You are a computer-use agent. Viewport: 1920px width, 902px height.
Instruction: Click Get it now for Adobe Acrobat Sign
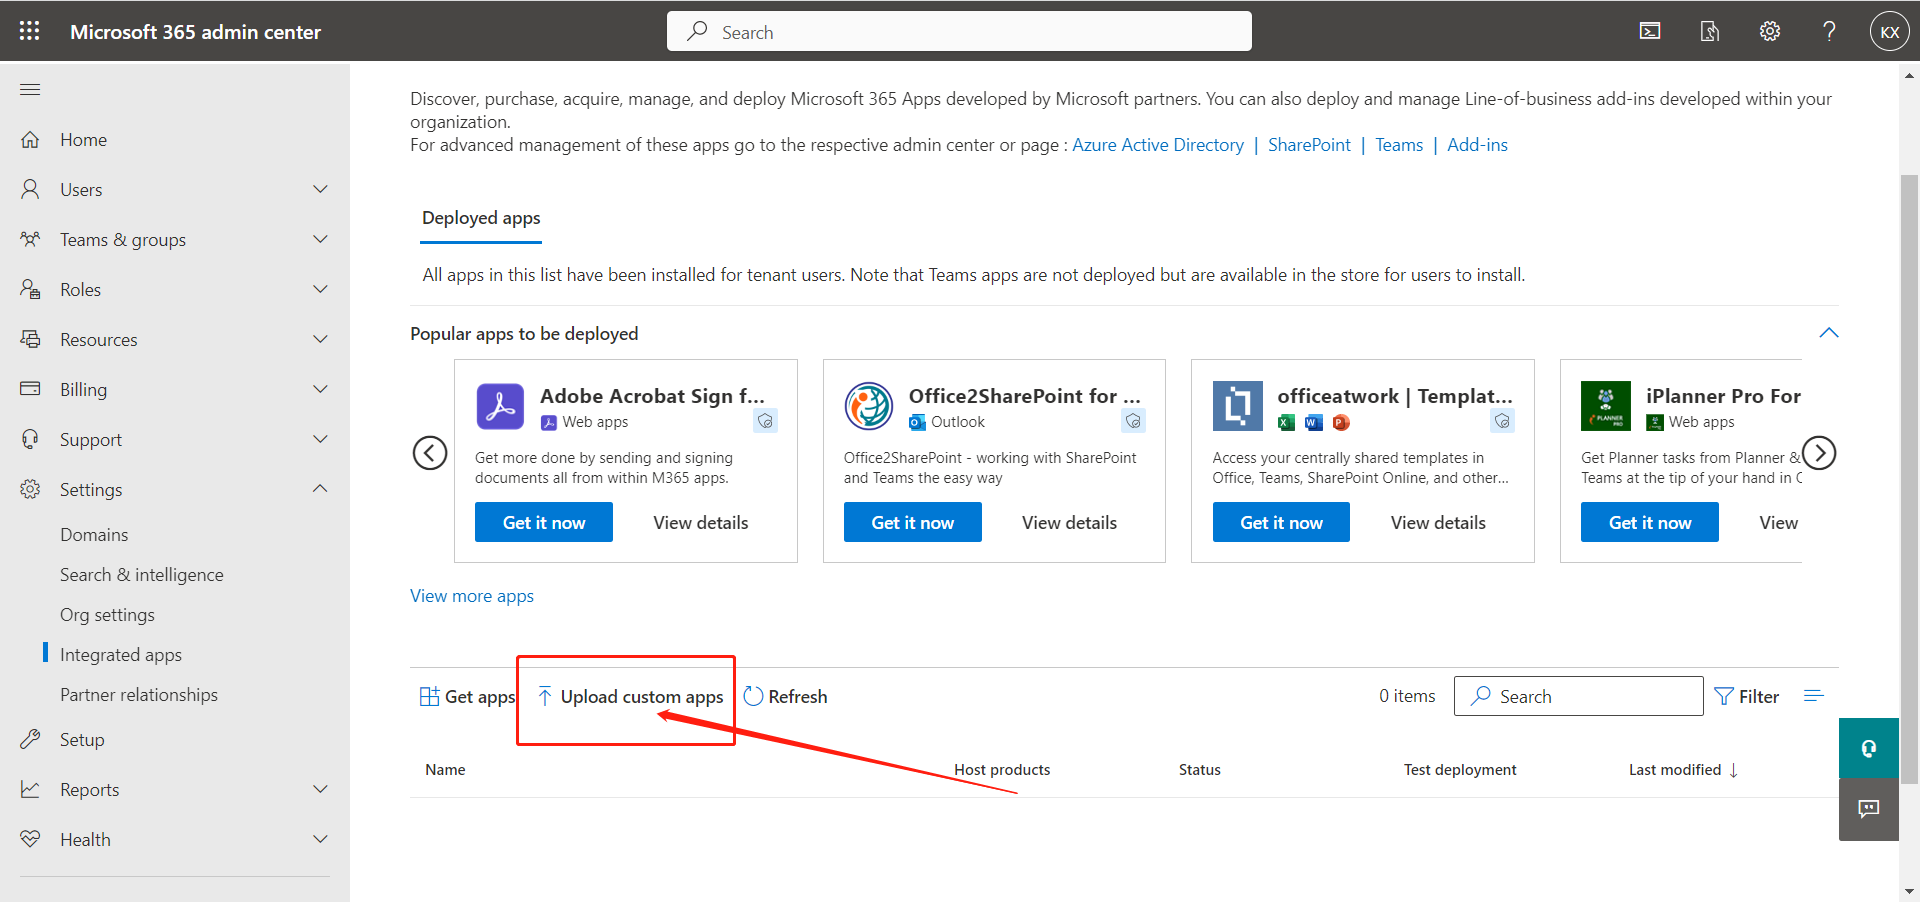point(544,522)
